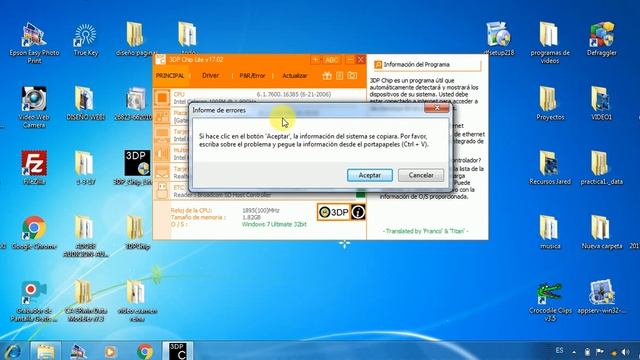
Task: Select the Video Web Camera desktop icon
Action: (34, 107)
